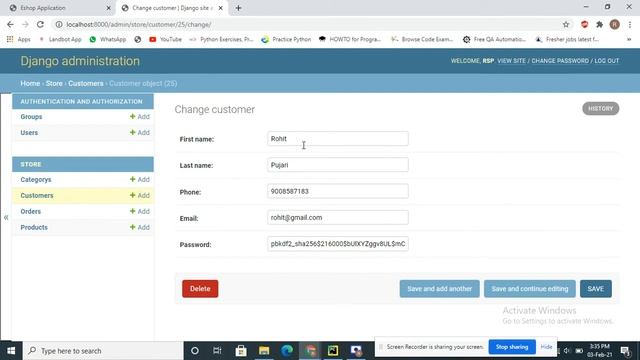This screenshot has width=640, height=360.
Task: Add a new Group
Action: [x=140, y=117]
